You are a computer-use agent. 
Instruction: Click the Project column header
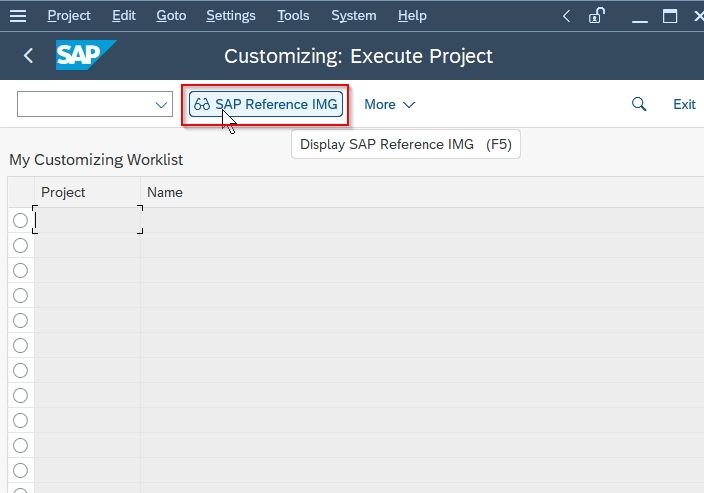click(x=88, y=192)
